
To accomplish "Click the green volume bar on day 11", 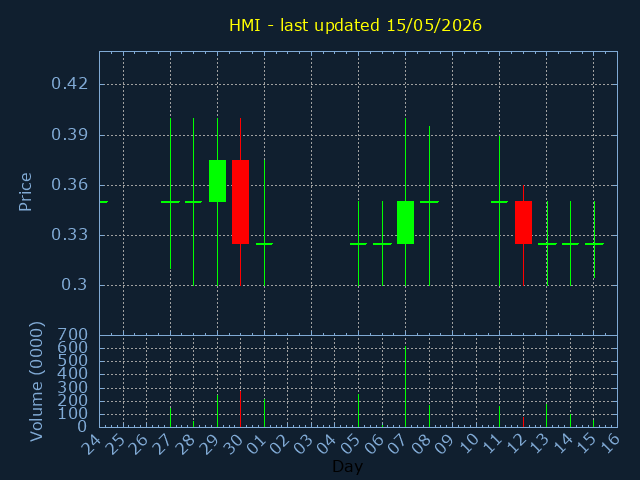I will [500, 417].
